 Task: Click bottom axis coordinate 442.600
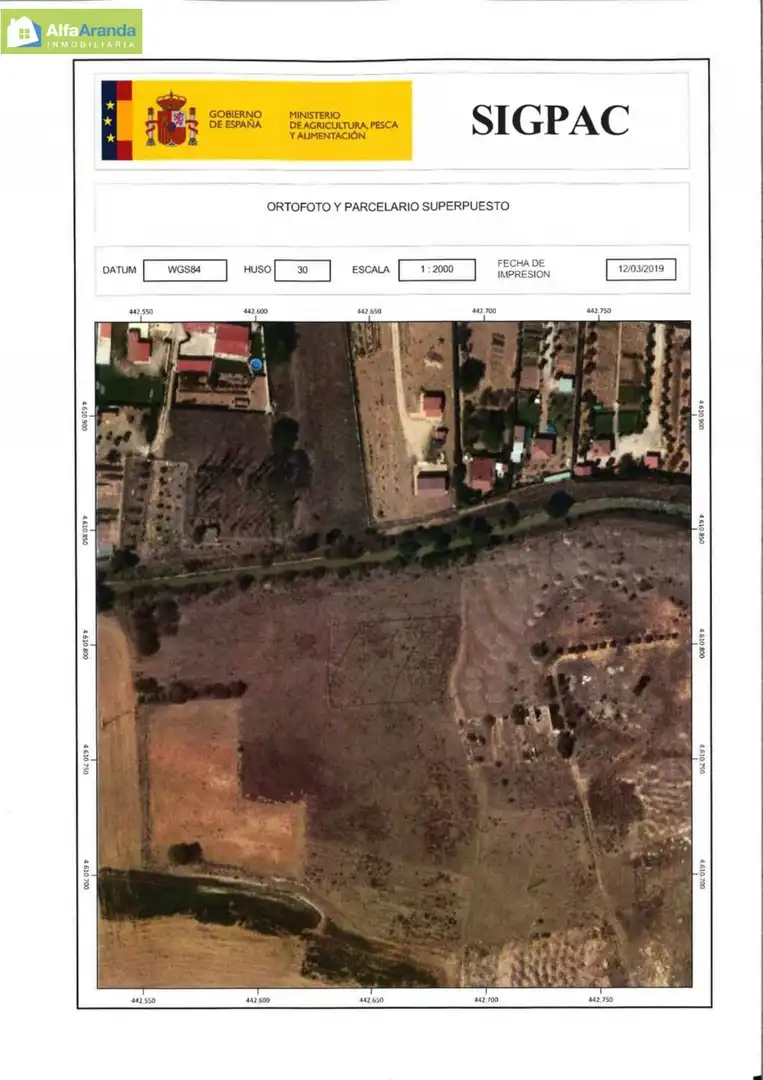pos(258,1000)
